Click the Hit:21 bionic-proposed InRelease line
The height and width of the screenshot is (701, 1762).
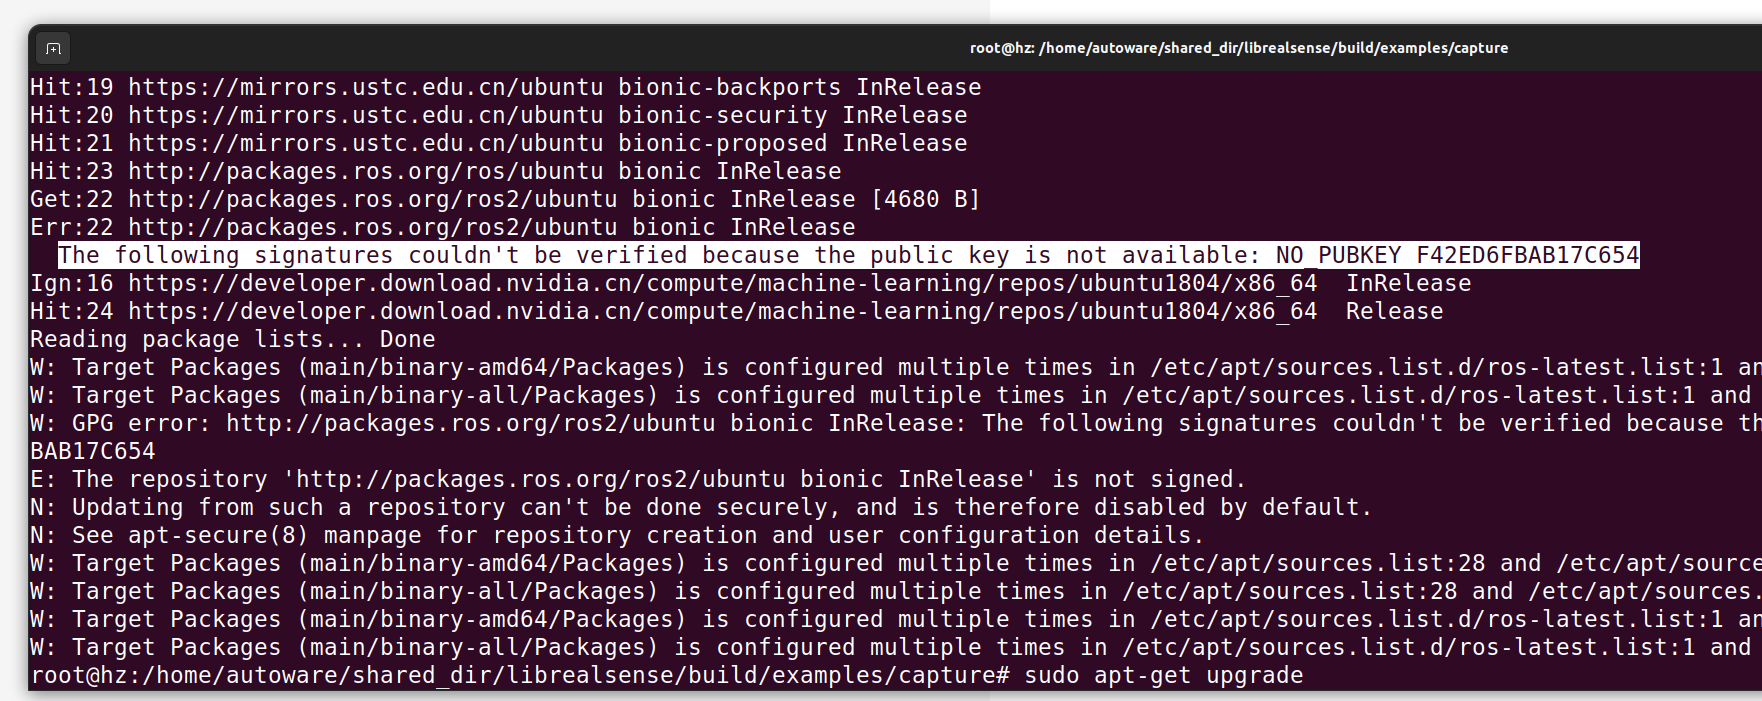[498, 143]
